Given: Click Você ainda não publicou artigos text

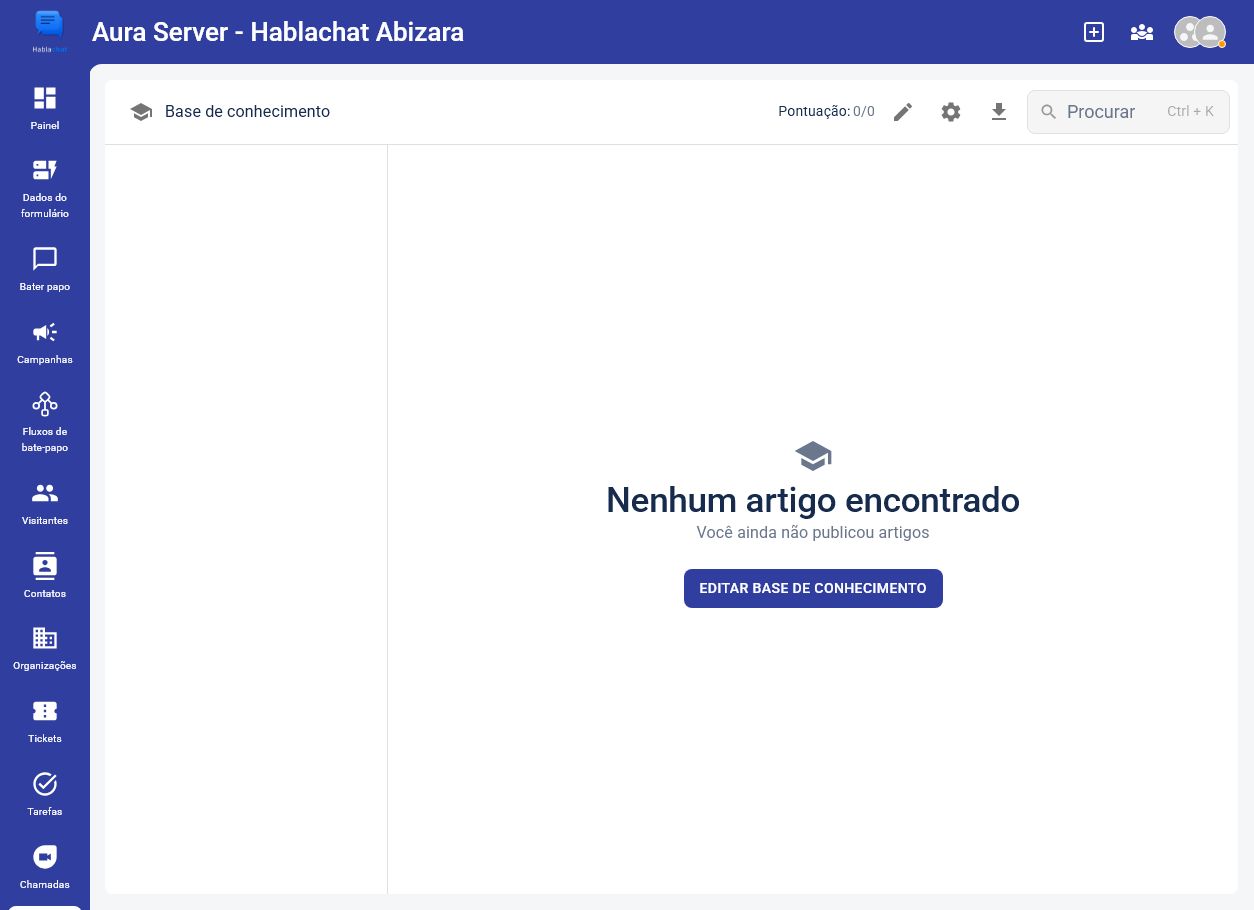Looking at the screenshot, I should pos(813,533).
